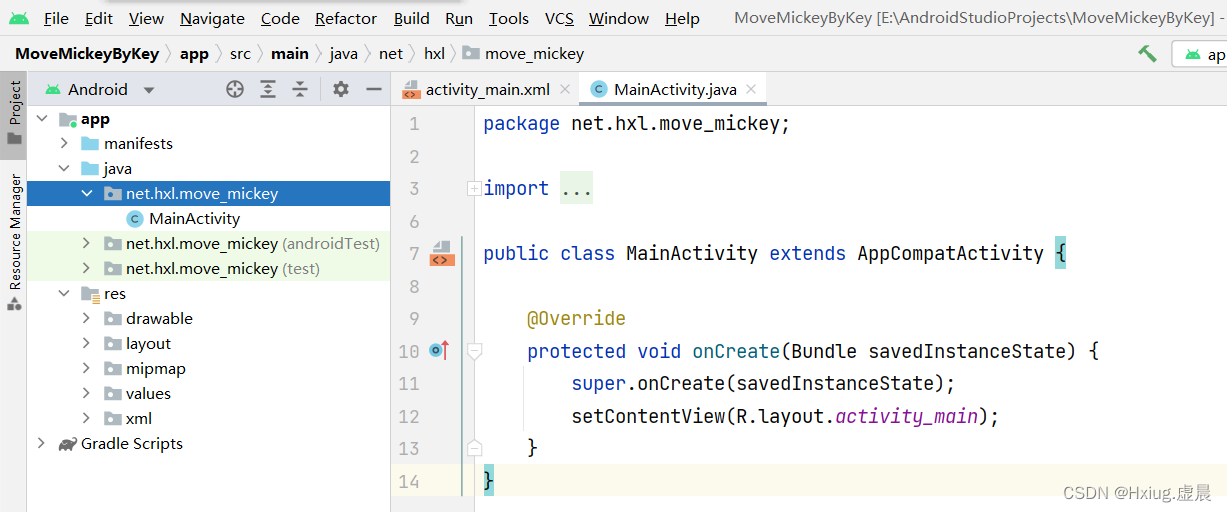Click related XML file gutter icon on line 7

tap(441, 254)
